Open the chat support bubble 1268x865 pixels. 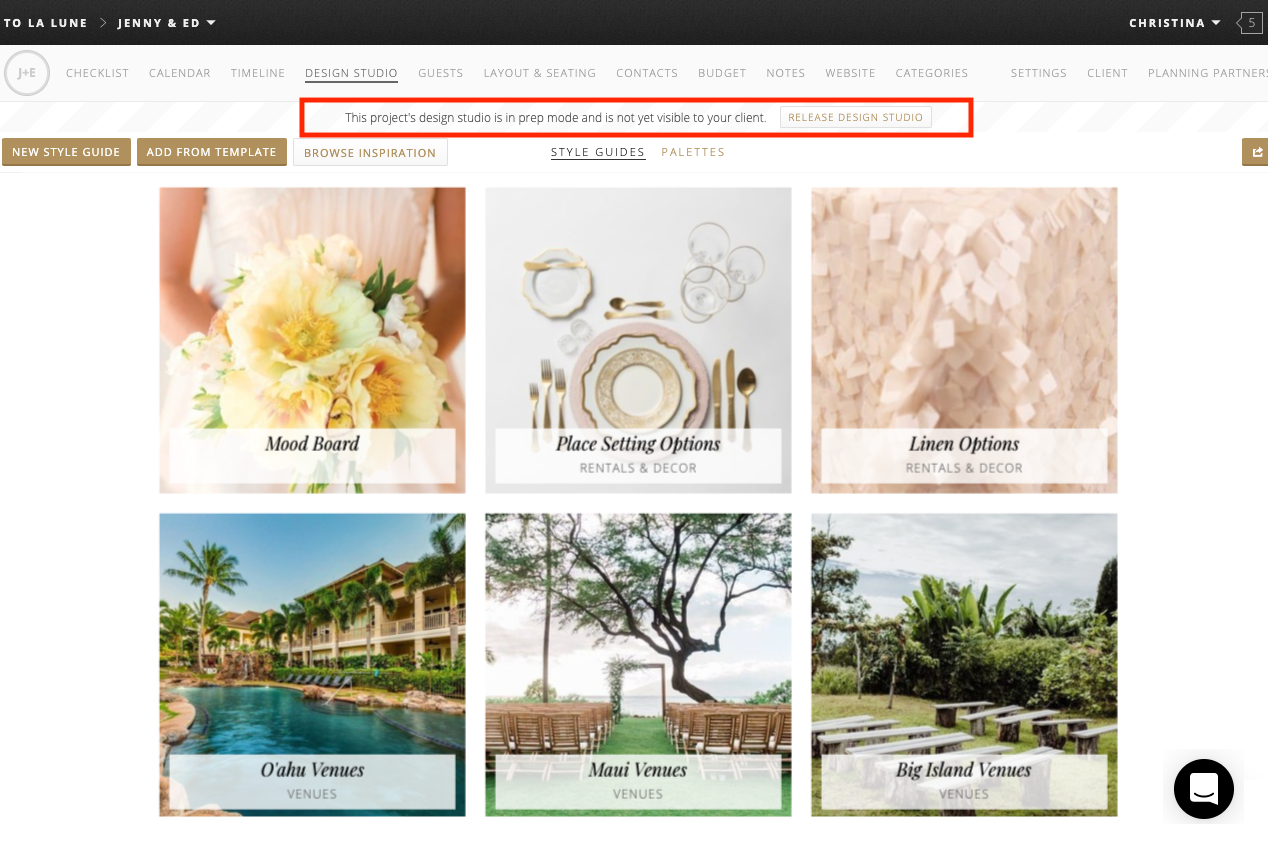[1203, 789]
